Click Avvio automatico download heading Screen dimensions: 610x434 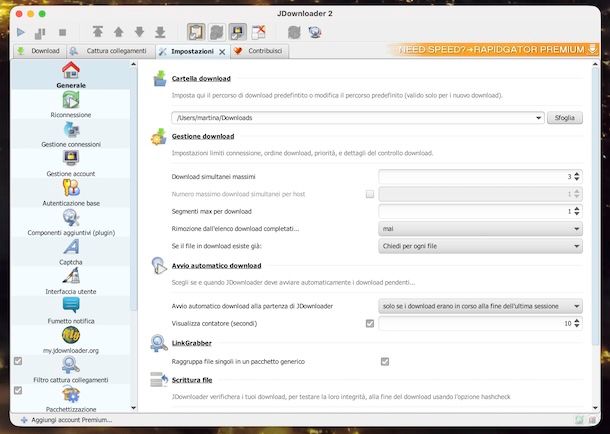(216, 266)
